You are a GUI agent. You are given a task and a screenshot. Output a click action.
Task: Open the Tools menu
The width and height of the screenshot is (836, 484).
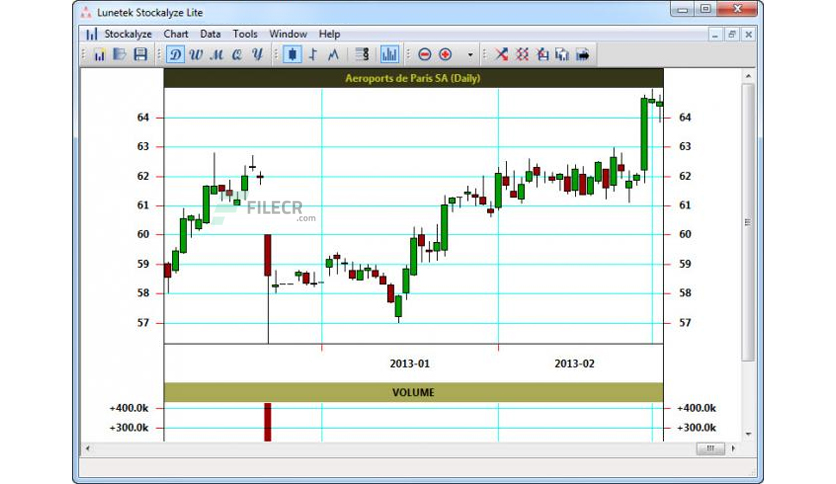(x=245, y=34)
